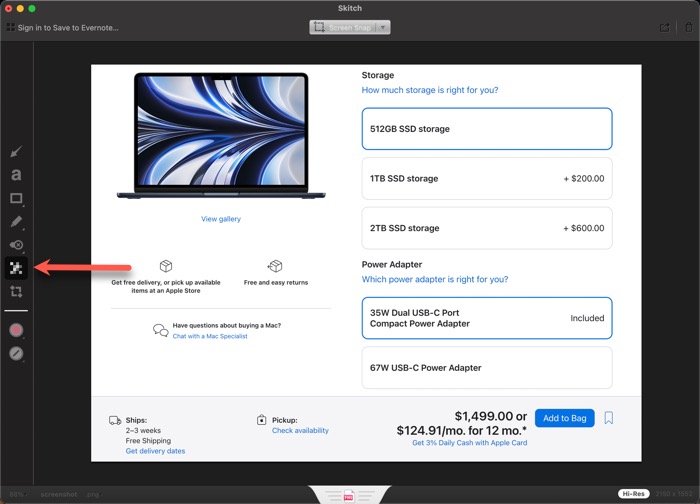Viewport: 700px width, 504px height.
Task: Click the Share icon in the toolbar
Action: (665, 28)
